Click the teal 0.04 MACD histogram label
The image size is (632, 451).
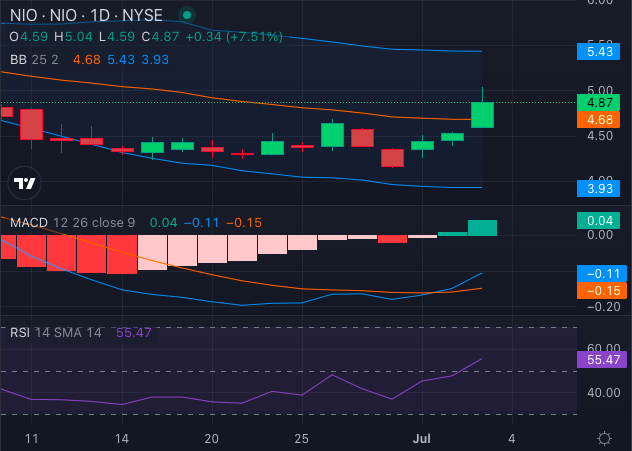click(x=599, y=220)
